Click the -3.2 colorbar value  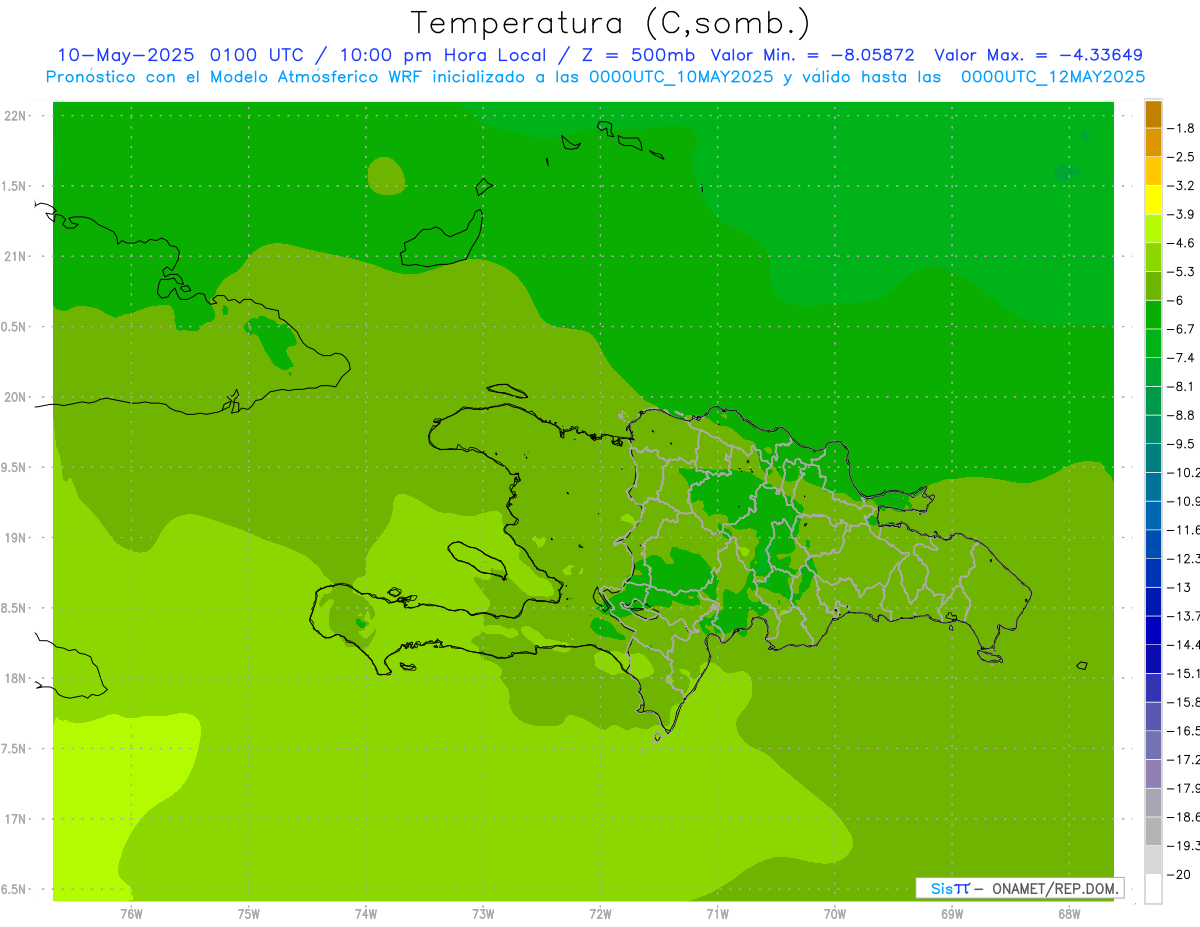point(1180,186)
